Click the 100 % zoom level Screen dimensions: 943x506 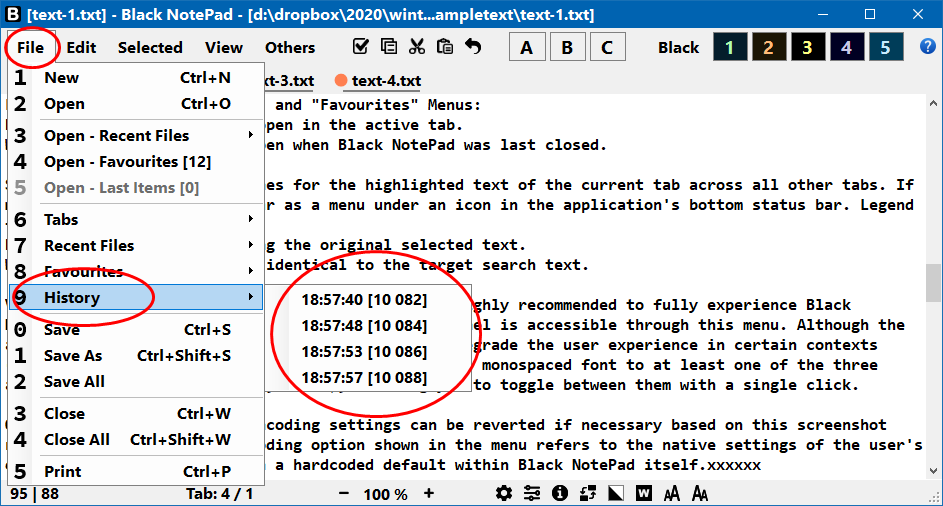click(x=385, y=495)
